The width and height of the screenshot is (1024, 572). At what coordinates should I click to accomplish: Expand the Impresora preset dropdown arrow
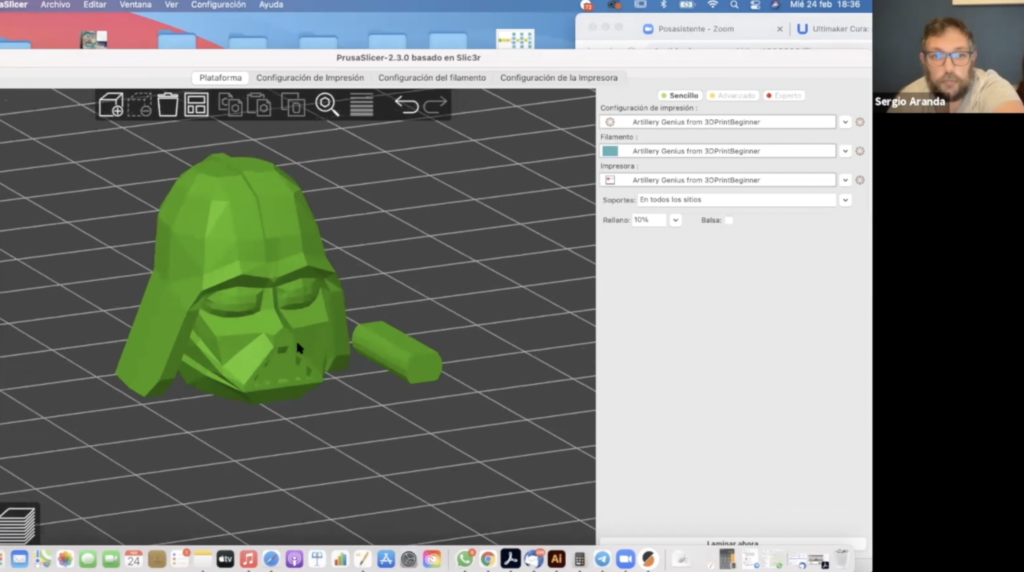tap(845, 180)
